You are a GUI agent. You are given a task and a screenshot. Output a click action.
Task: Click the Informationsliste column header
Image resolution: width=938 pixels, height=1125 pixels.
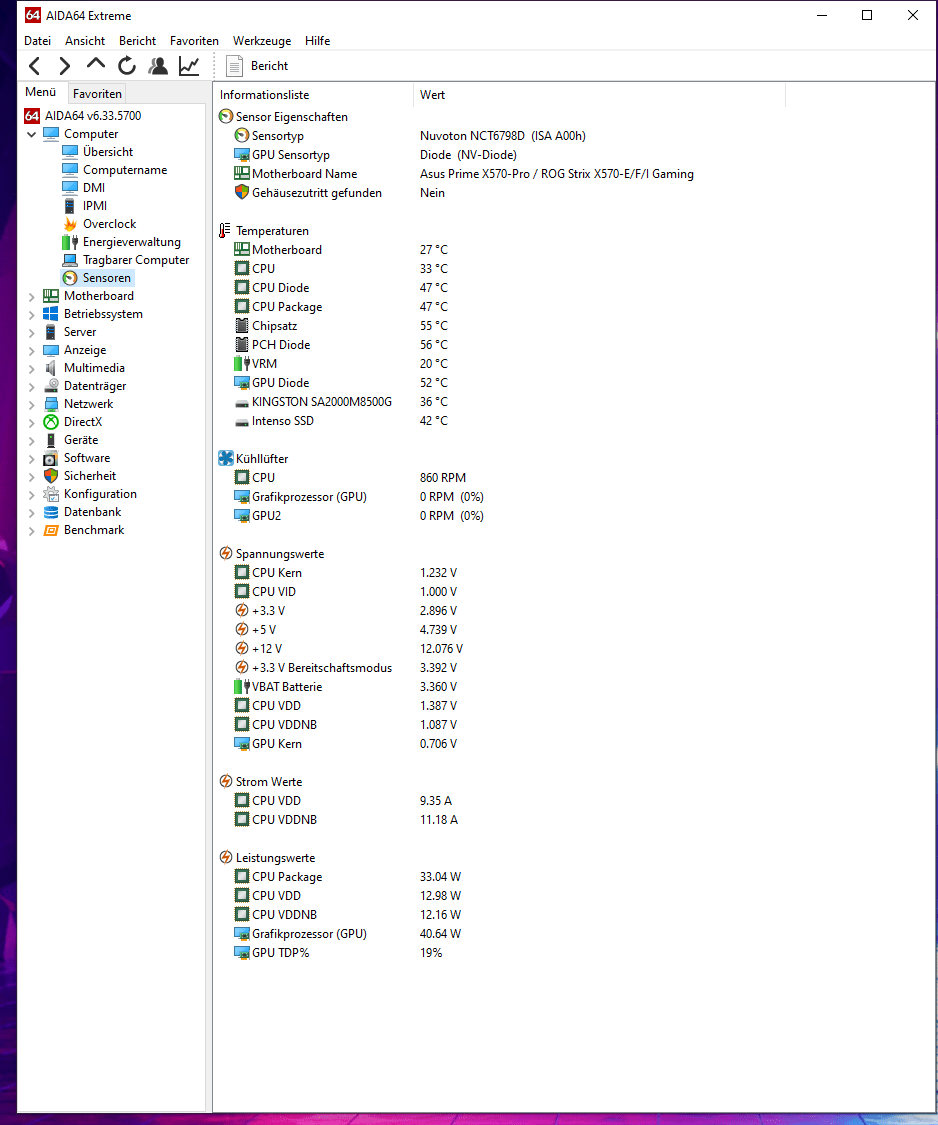click(x=313, y=95)
